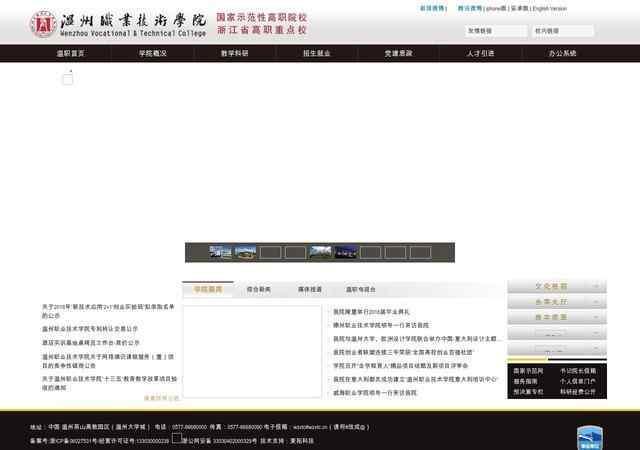Open notice 温州职业技术学院专利转让交易公示
This screenshot has width=640, height=450.
(90, 329)
